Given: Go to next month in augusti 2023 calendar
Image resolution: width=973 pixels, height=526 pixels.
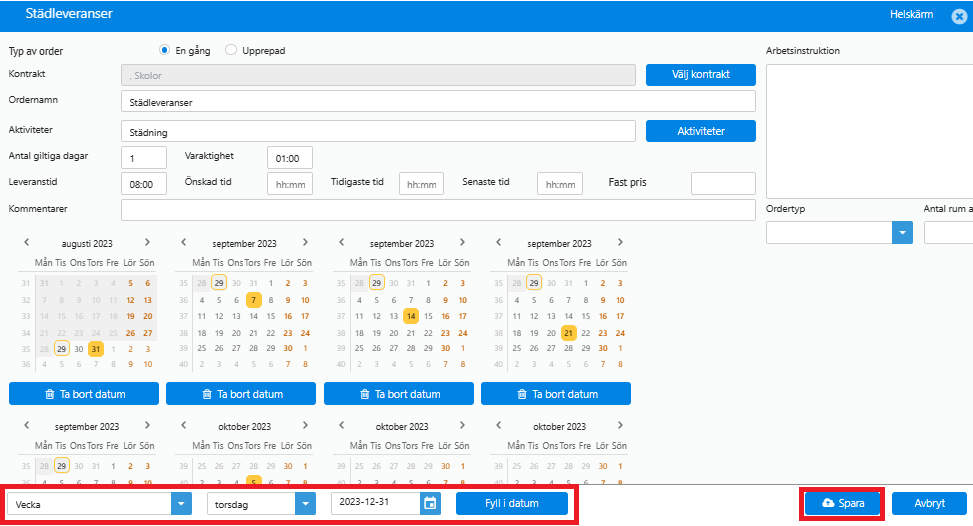Looking at the screenshot, I should pos(147,243).
